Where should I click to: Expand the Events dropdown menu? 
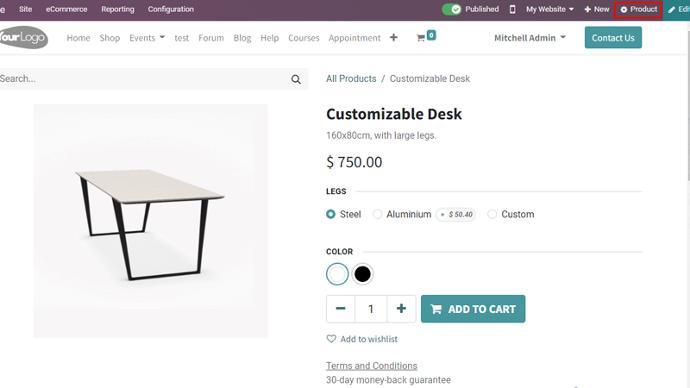[147, 38]
